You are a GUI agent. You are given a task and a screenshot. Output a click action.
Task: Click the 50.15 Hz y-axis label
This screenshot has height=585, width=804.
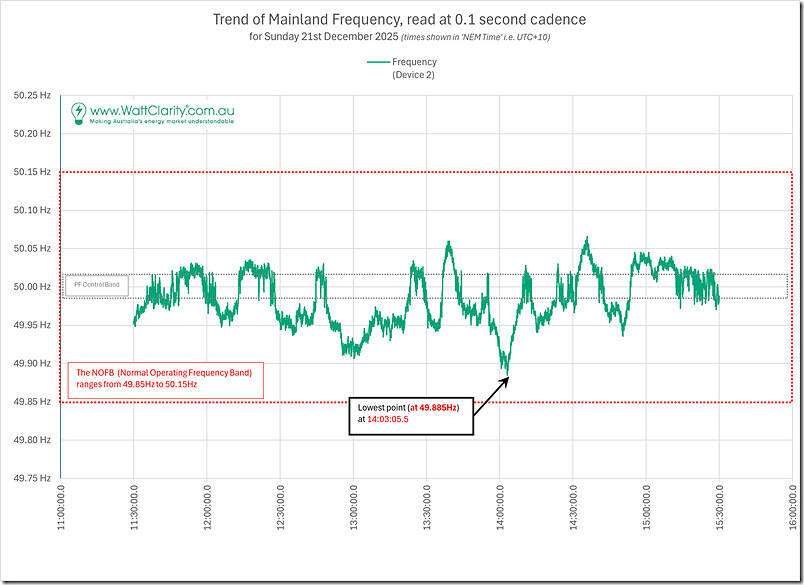click(x=32, y=172)
